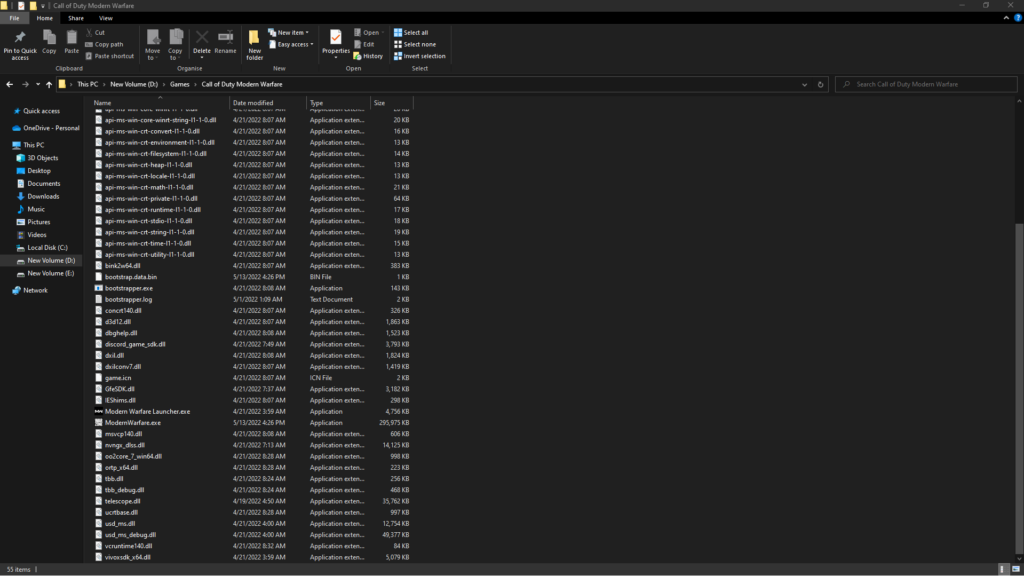Click Select none in the ribbon
Viewport: 1024px width, 576px height.
click(x=415, y=44)
